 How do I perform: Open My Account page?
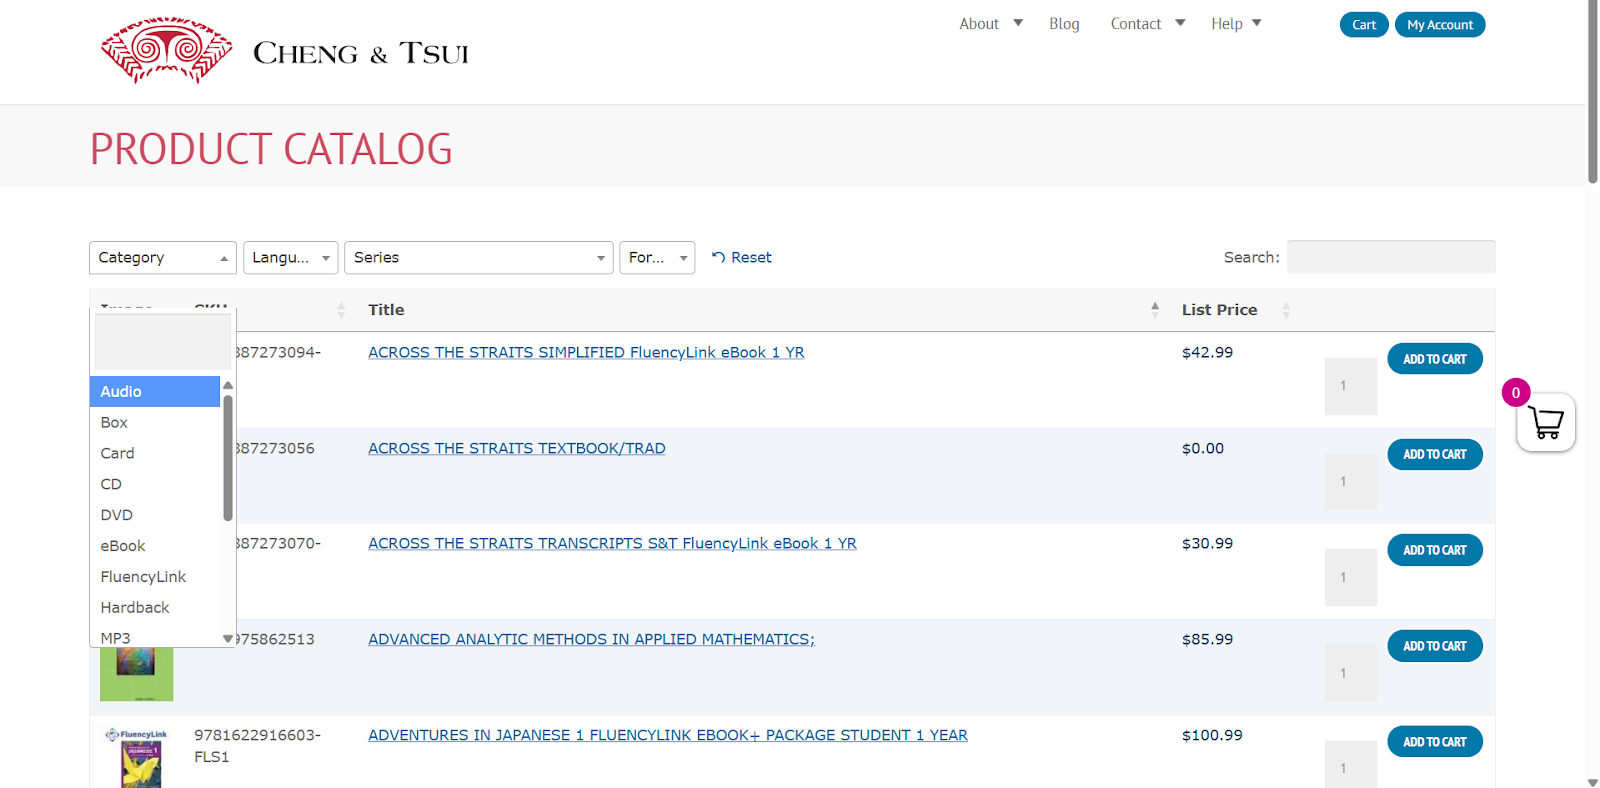pos(1440,25)
